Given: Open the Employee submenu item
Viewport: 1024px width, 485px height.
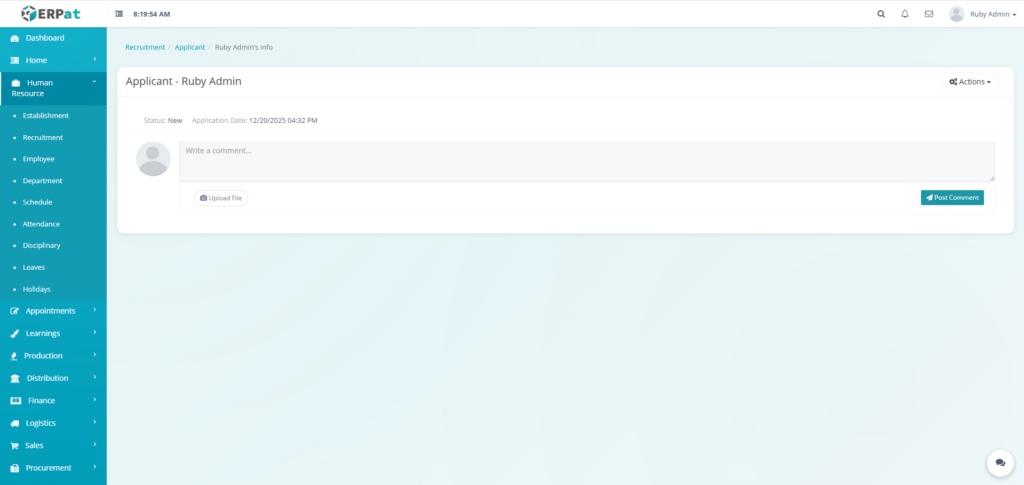Looking at the screenshot, I should pyautogui.click(x=39, y=159).
